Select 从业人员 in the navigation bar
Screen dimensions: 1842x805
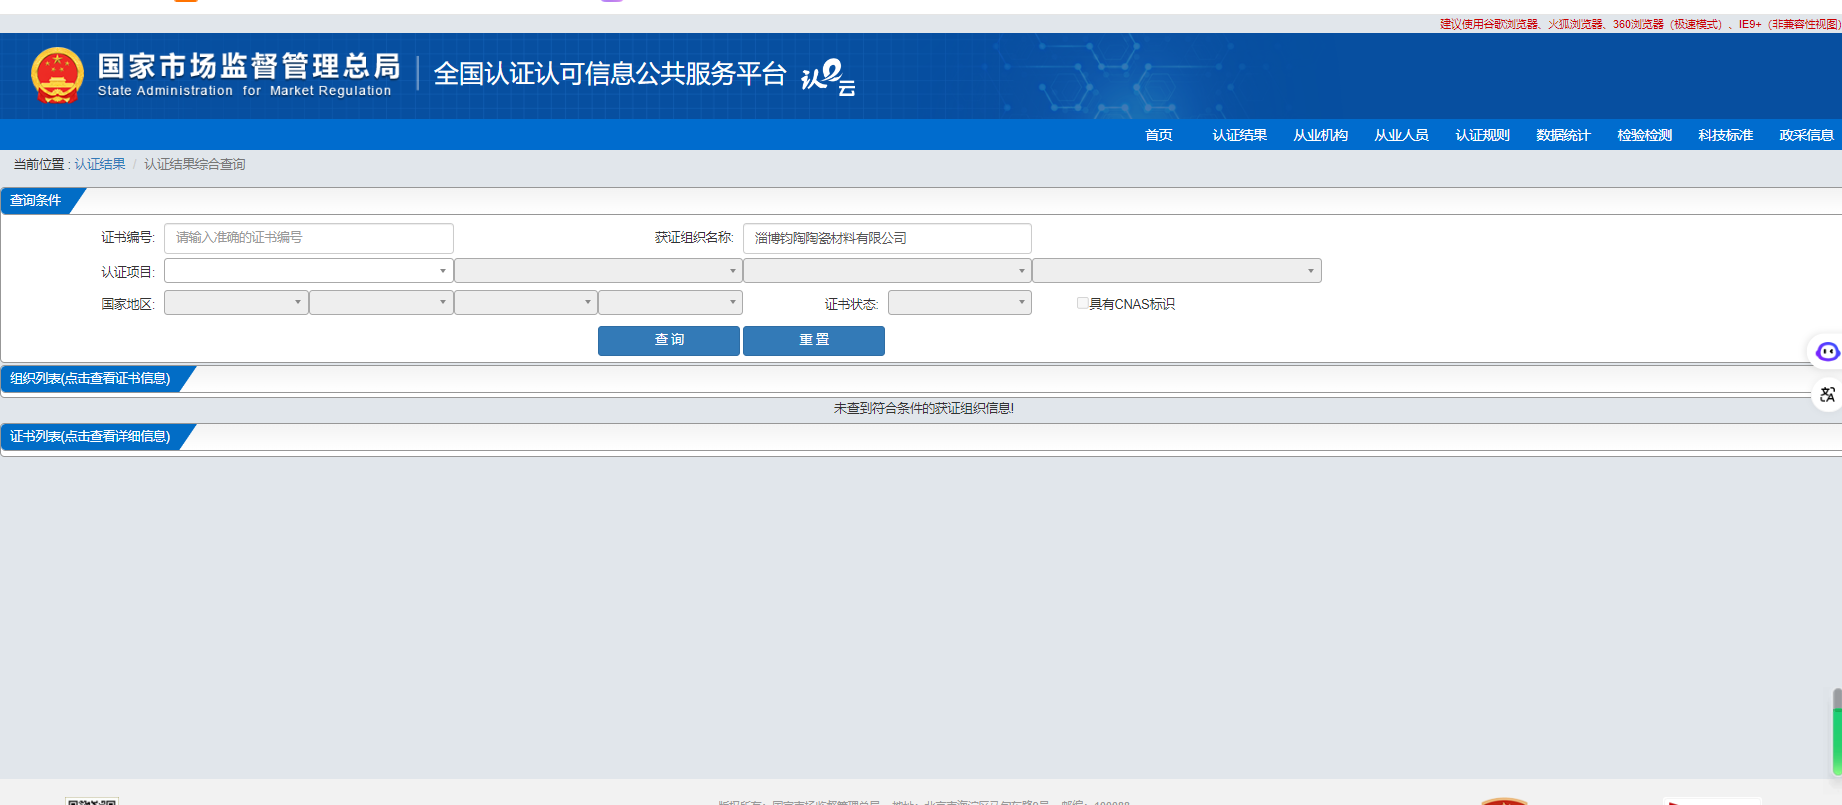click(1402, 135)
